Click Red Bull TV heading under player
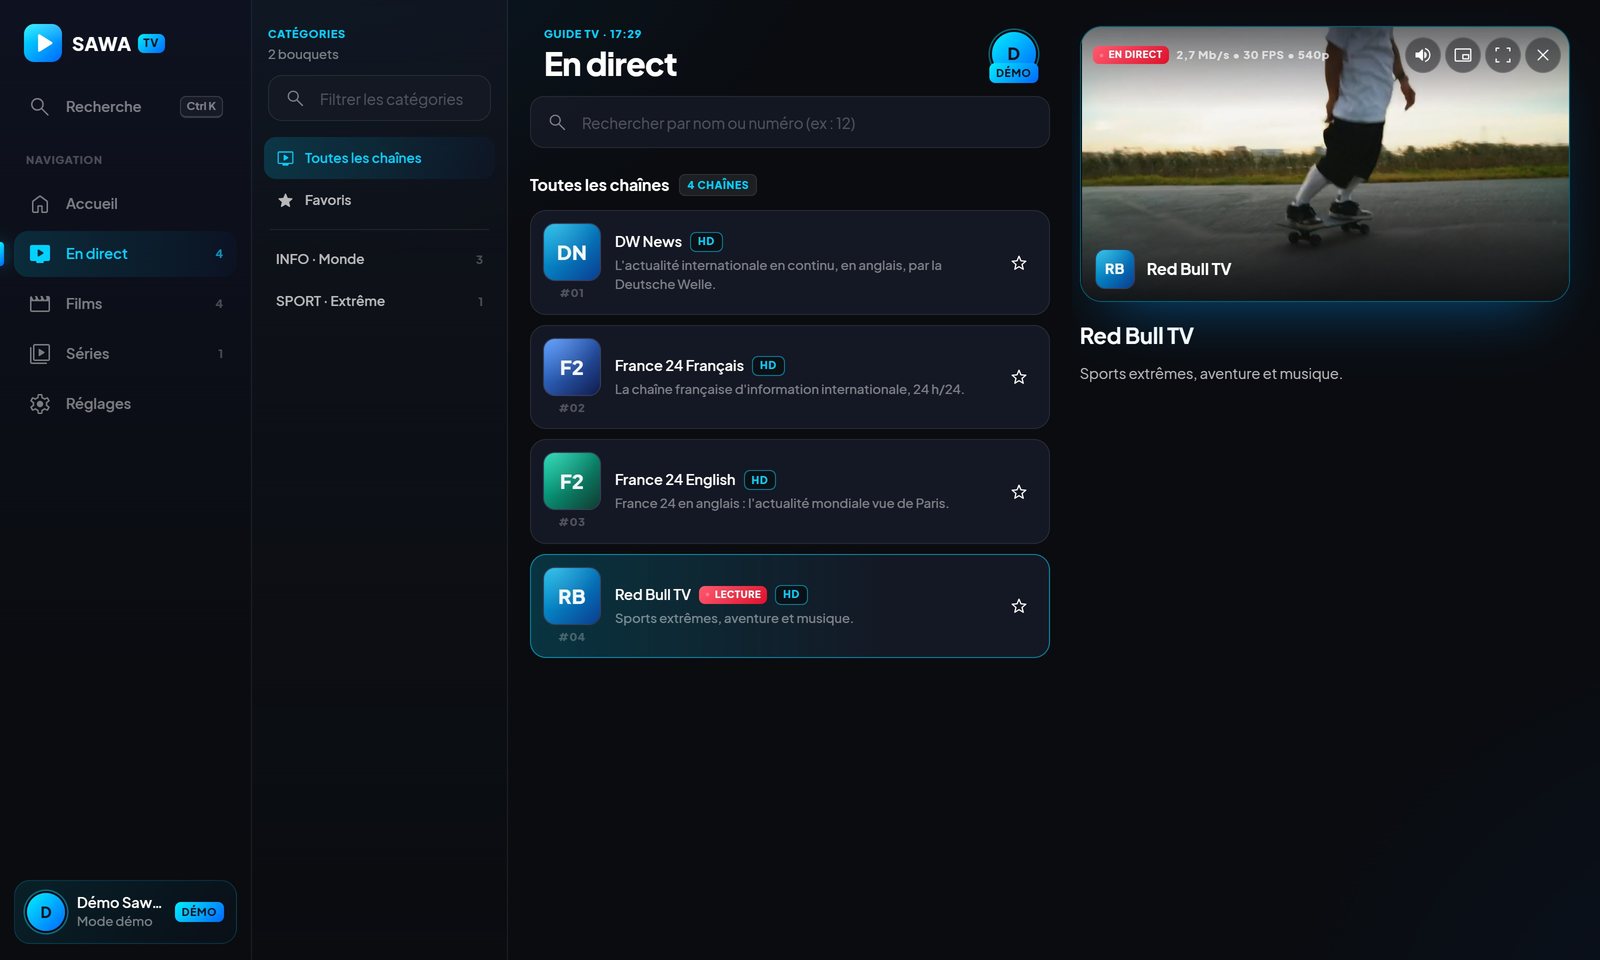1600x960 pixels. click(x=1137, y=336)
